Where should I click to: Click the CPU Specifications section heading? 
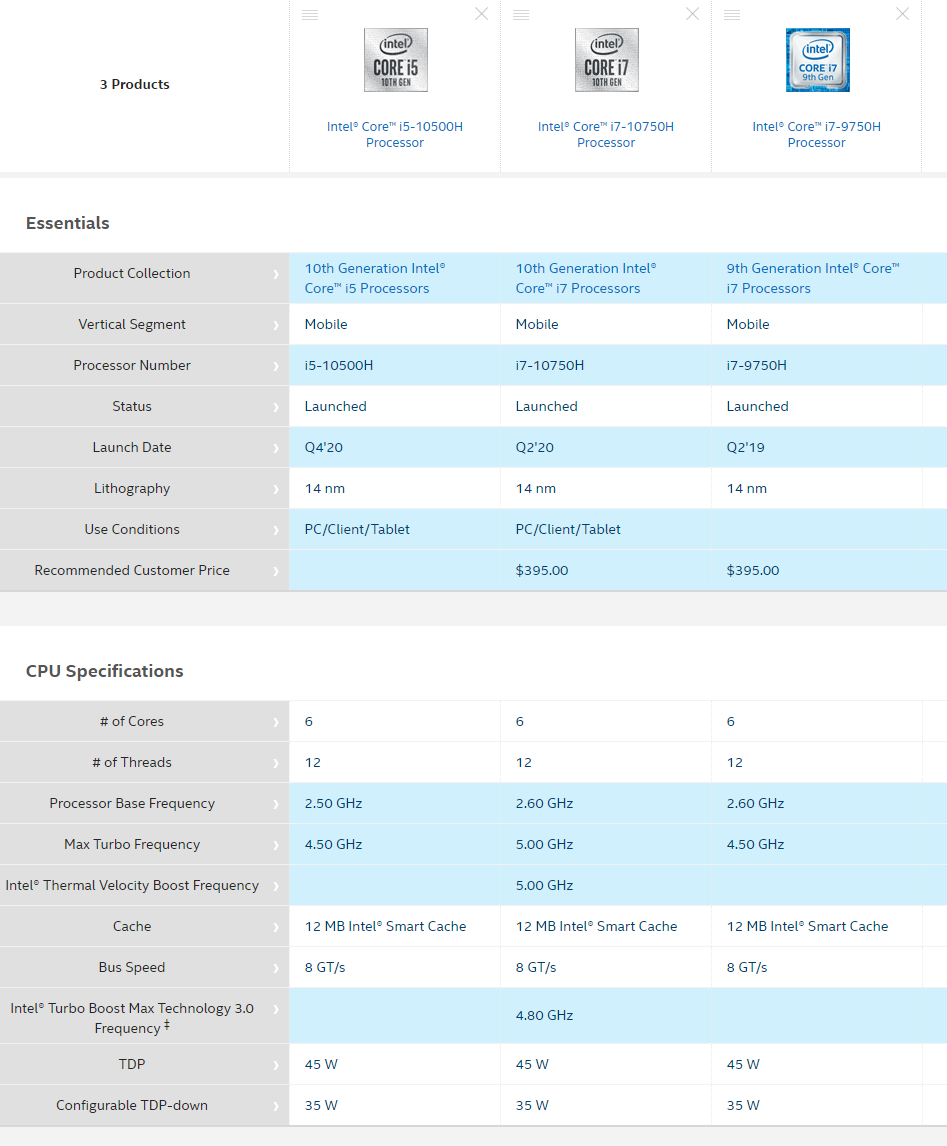click(x=105, y=671)
